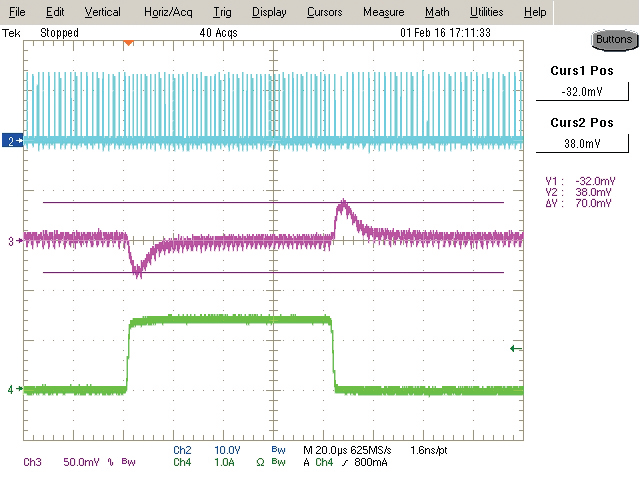The image size is (640, 480).
Task: Open the Trig menu
Action: [x=221, y=12]
